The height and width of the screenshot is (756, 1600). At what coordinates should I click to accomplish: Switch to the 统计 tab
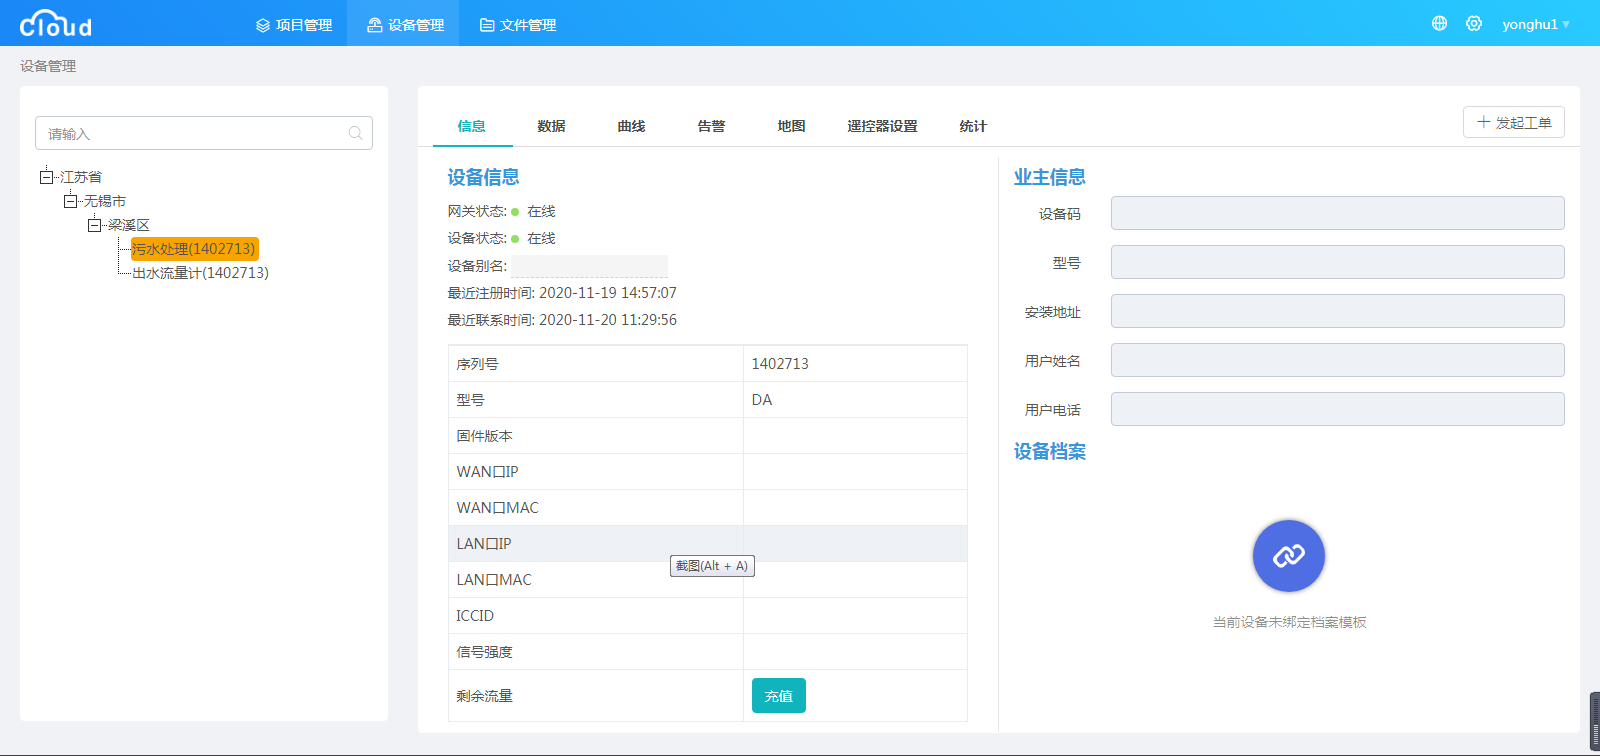tap(973, 126)
